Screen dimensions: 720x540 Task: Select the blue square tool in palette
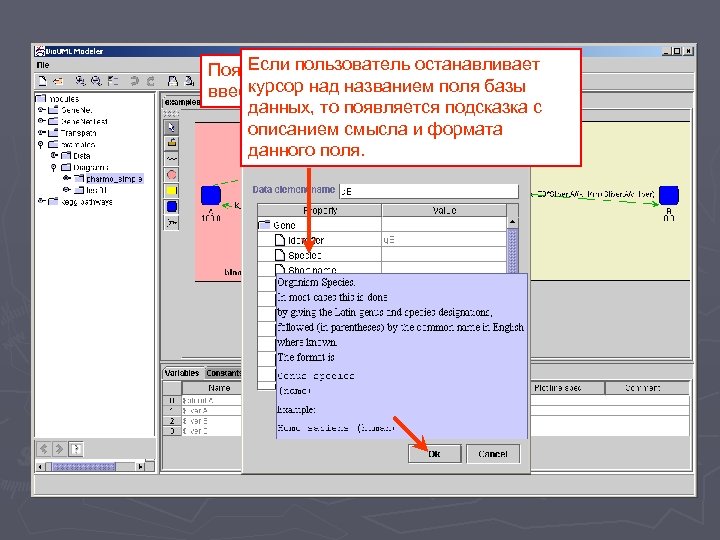pyautogui.click(x=171, y=206)
